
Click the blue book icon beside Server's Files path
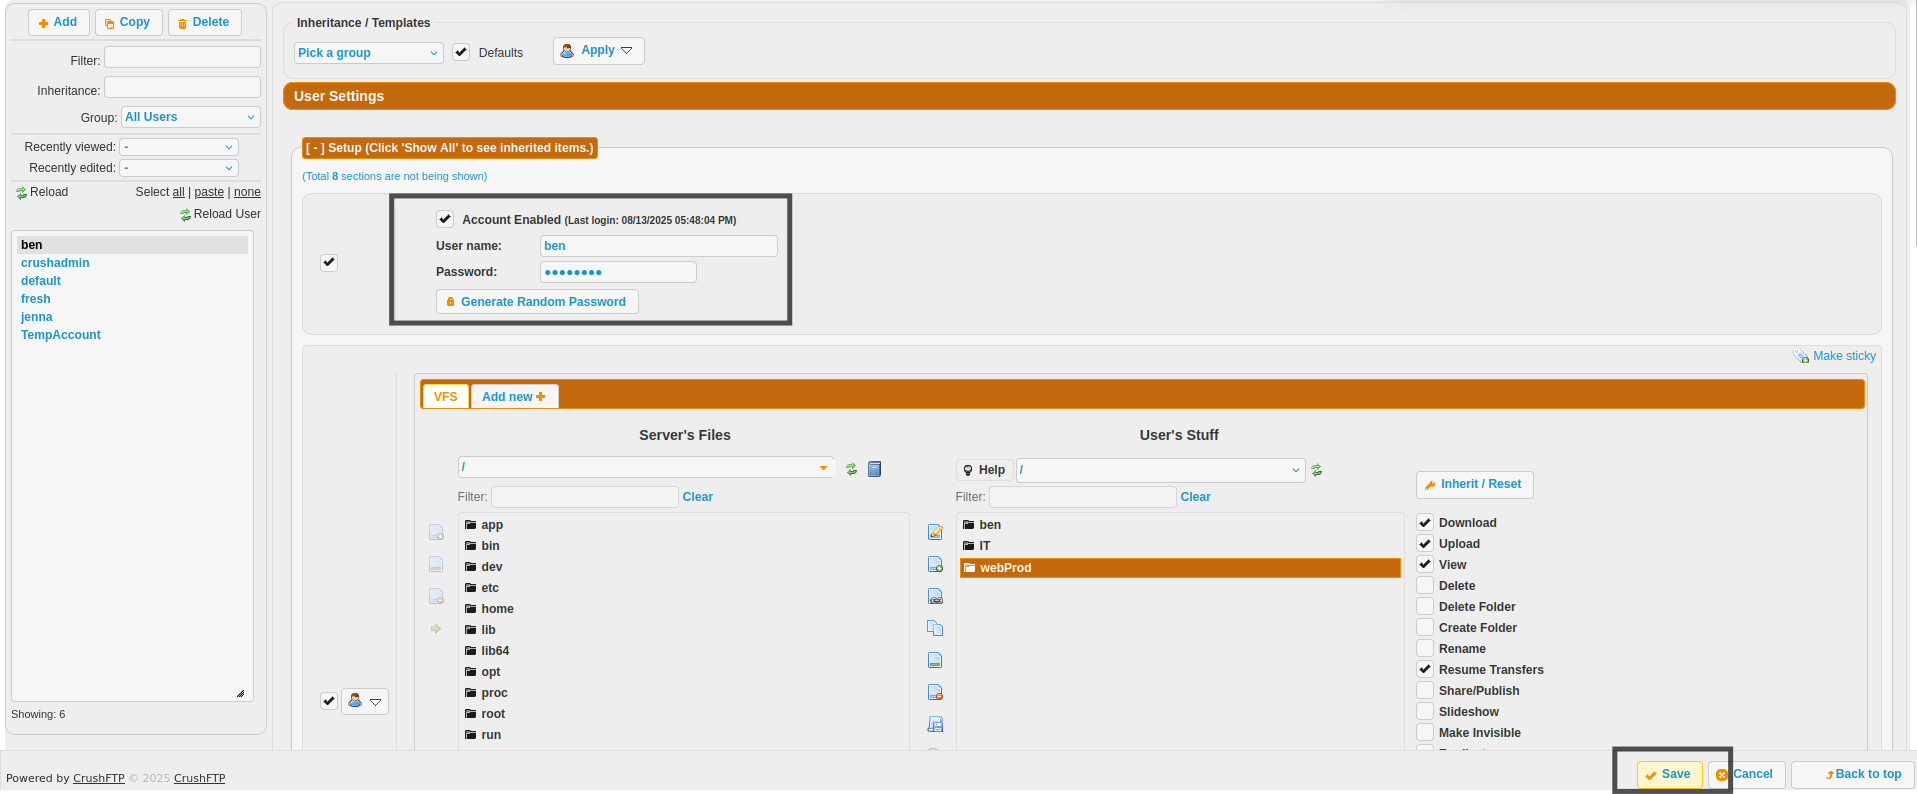pos(874,469)
